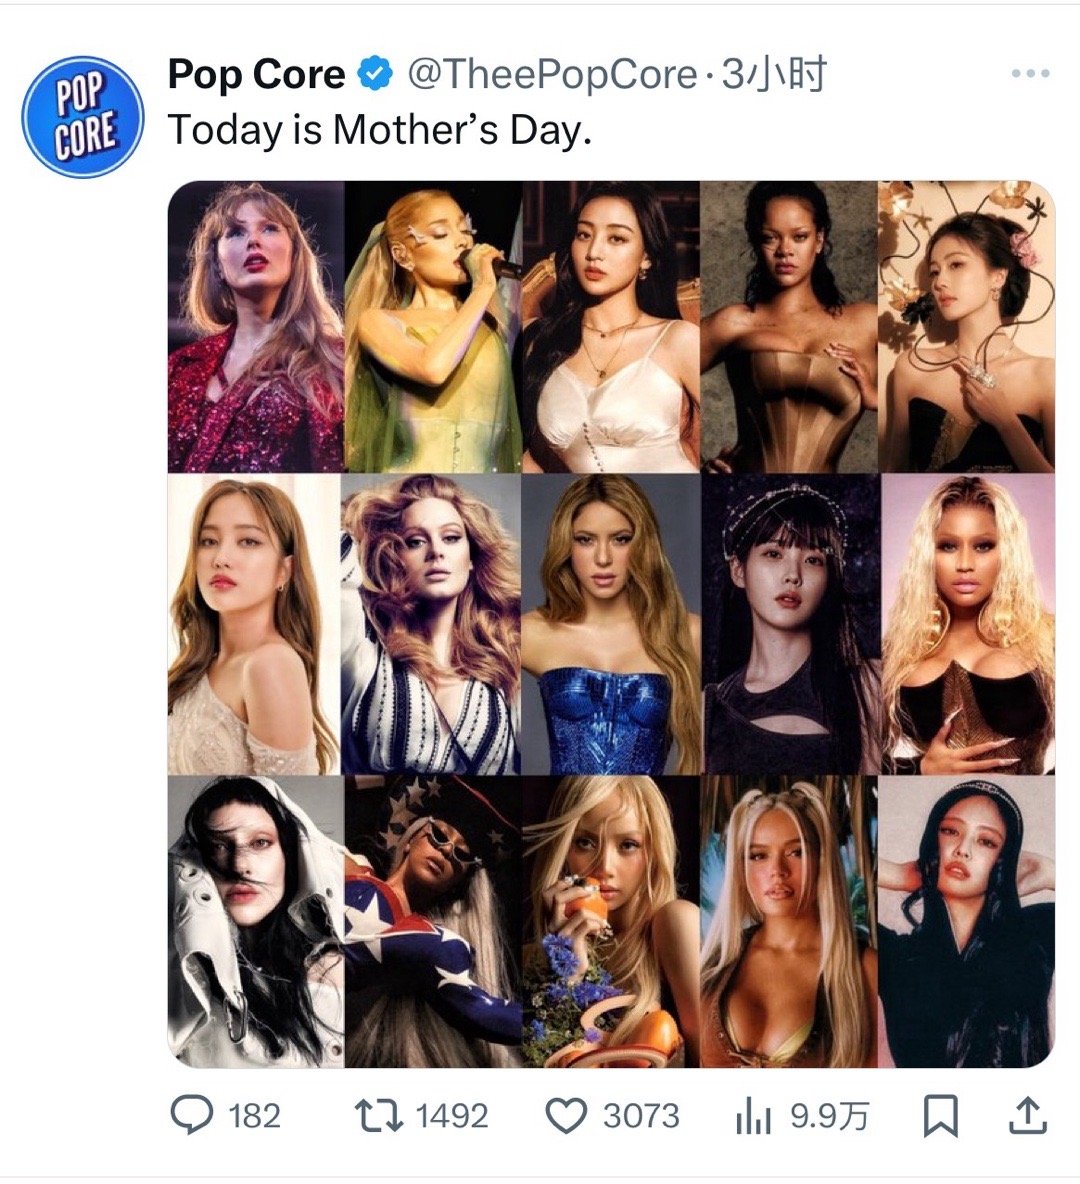Open Pop Core profile avatar
The image size is (1080, 1184).
pos(82,117)
